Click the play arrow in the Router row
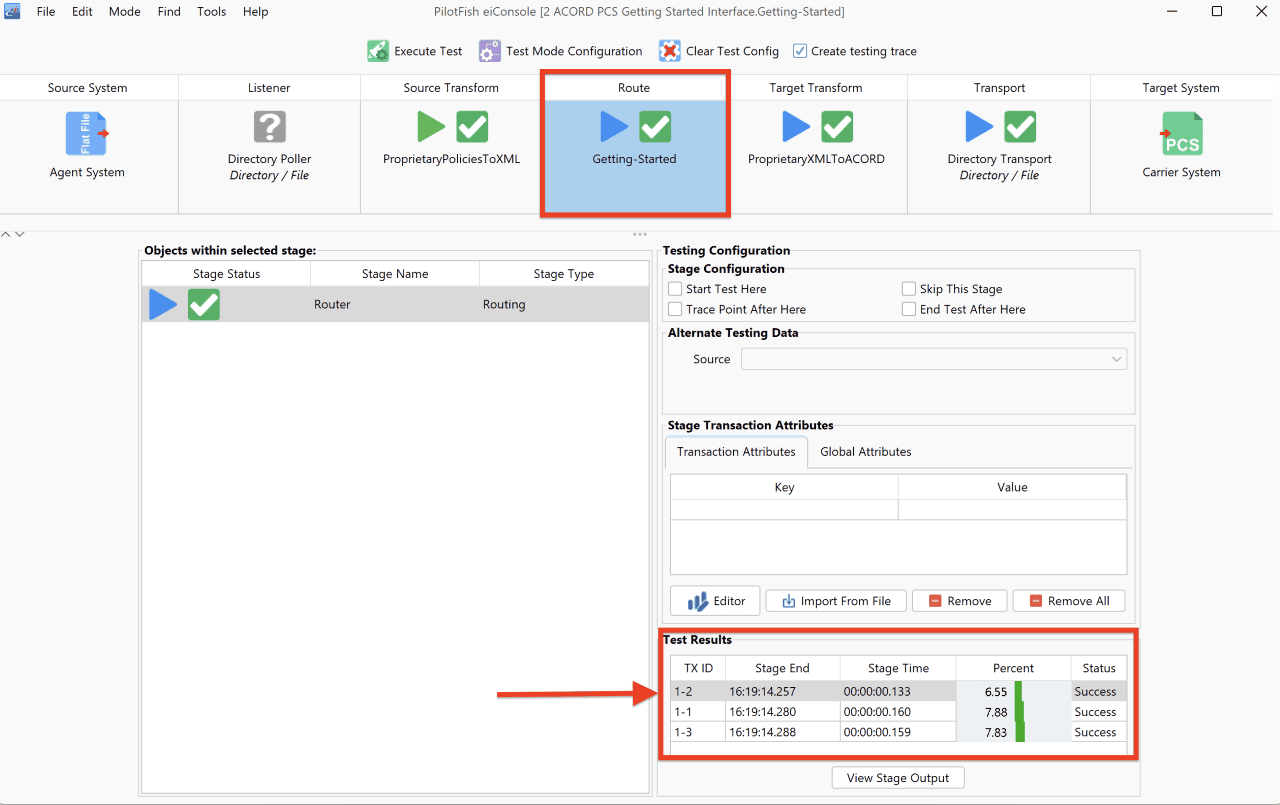Screen dimensions: 1280x805 click(x=163, y=305)
